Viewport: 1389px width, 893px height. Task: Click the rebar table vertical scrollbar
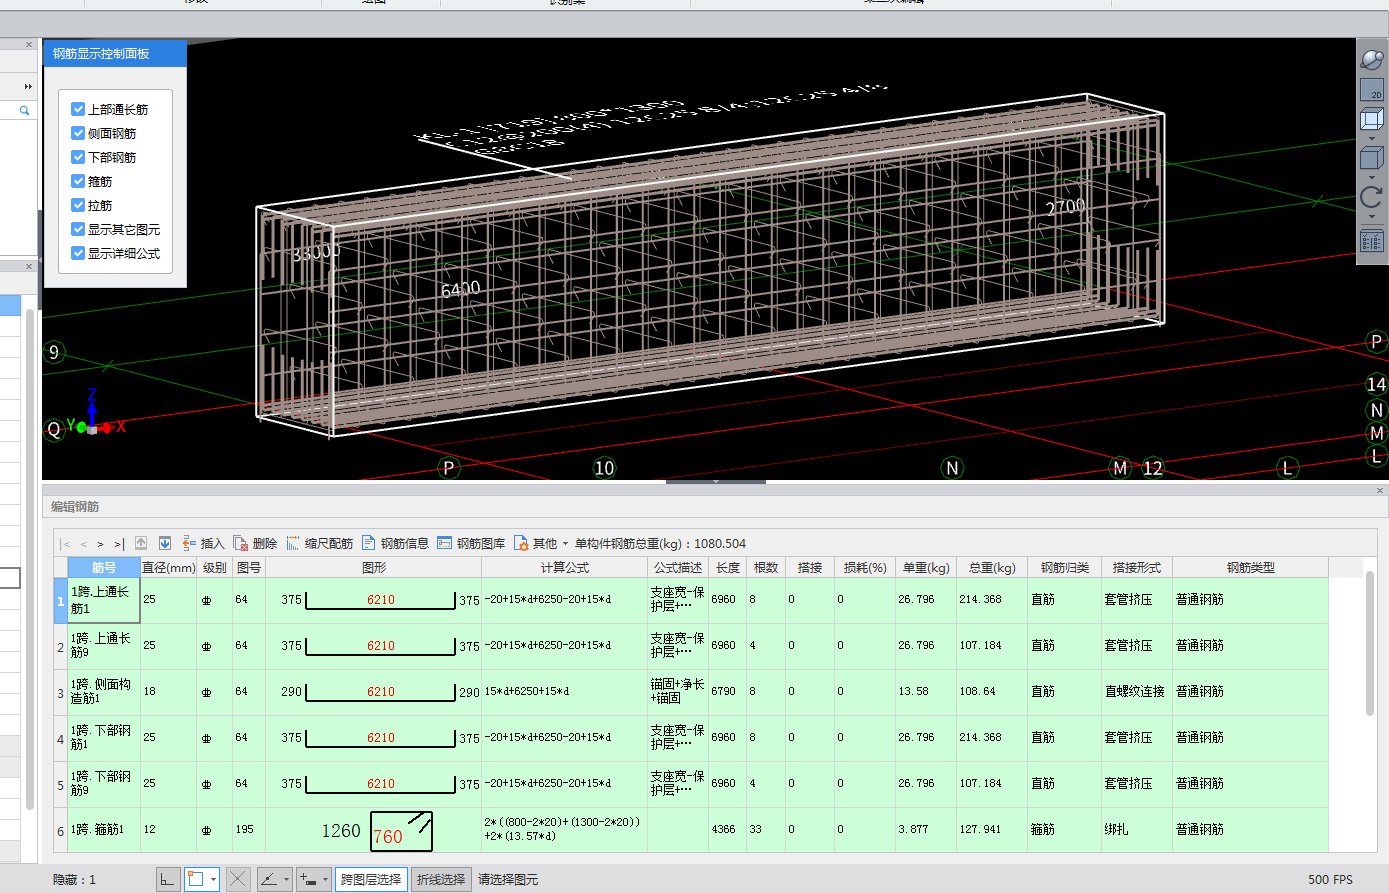(x=1370, y=645)
